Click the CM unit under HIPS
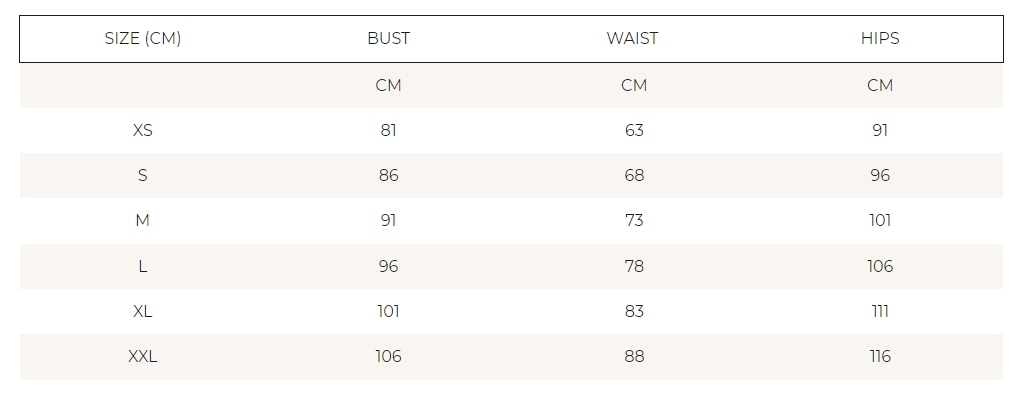Screen dimensions: 1023x413 [x=880, y=85]
